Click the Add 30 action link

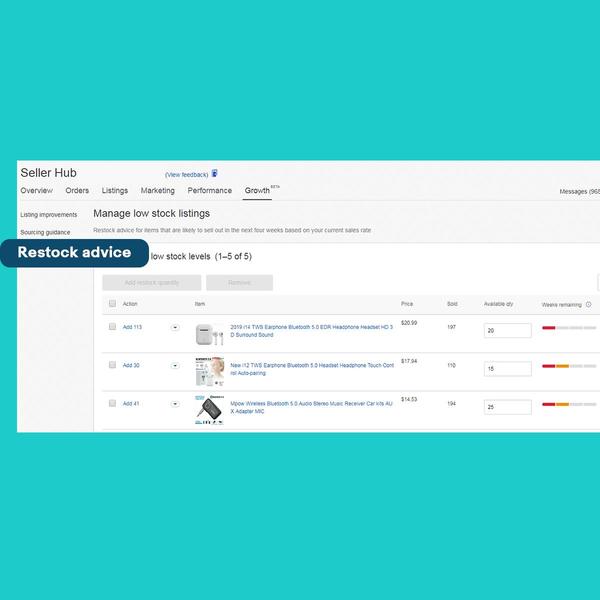pos(131,365)
